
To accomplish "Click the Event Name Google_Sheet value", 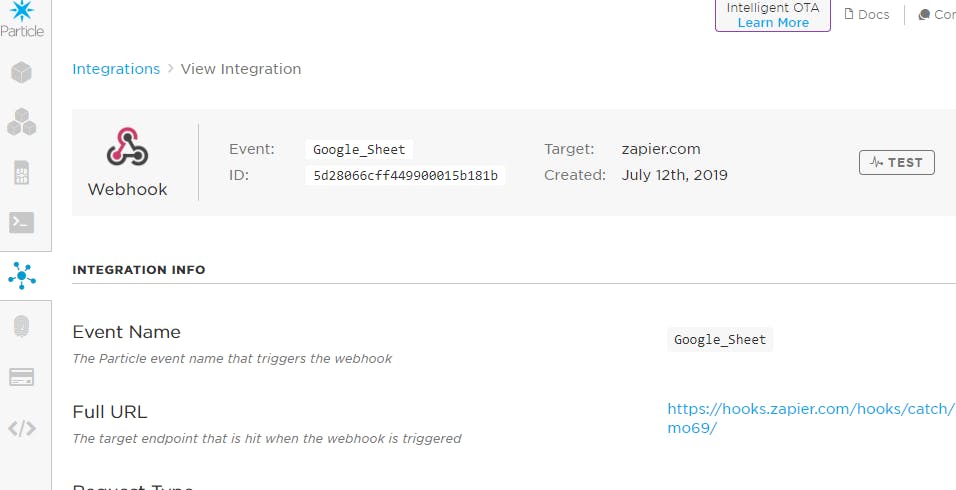I will click(x=720, y=339).
